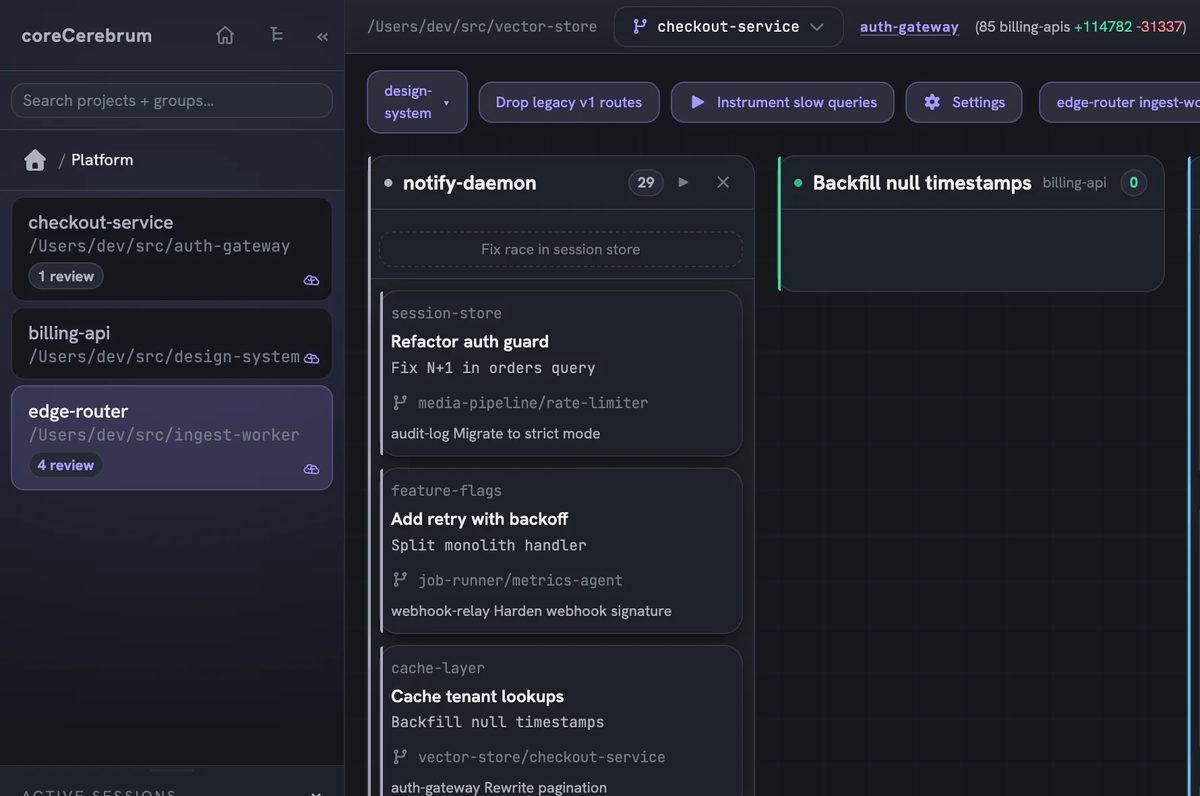
Task: Select the edge-router project in sidebar
Action: tap(172, 438)
